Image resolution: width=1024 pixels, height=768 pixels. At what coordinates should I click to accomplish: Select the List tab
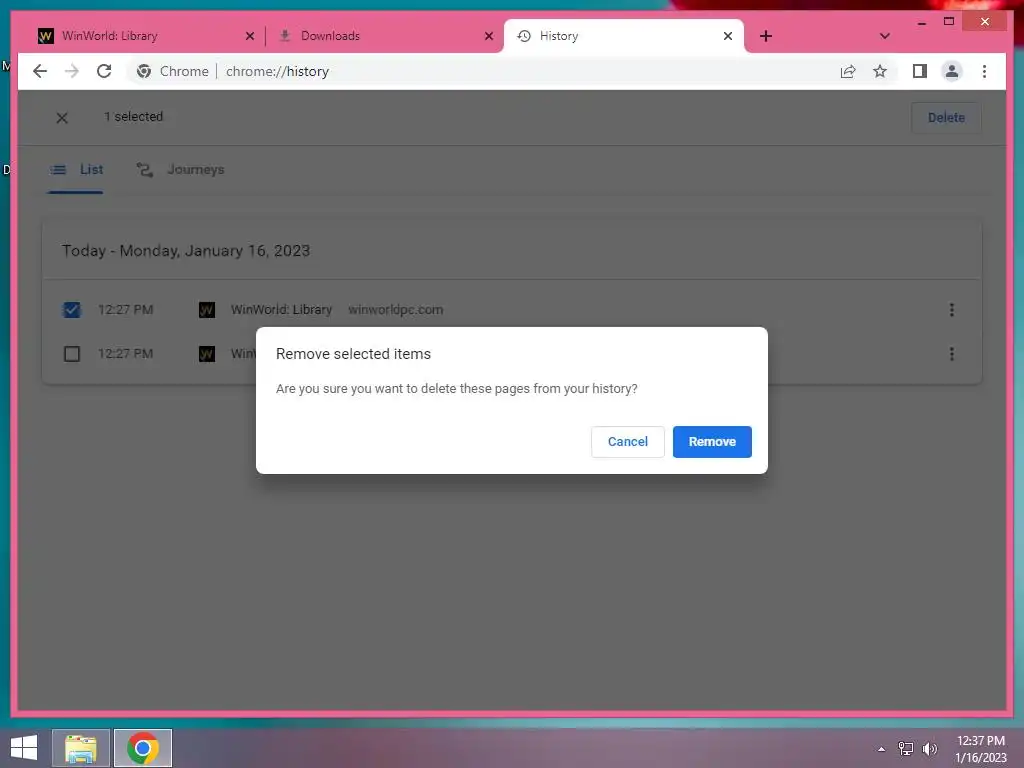[76, 170]
